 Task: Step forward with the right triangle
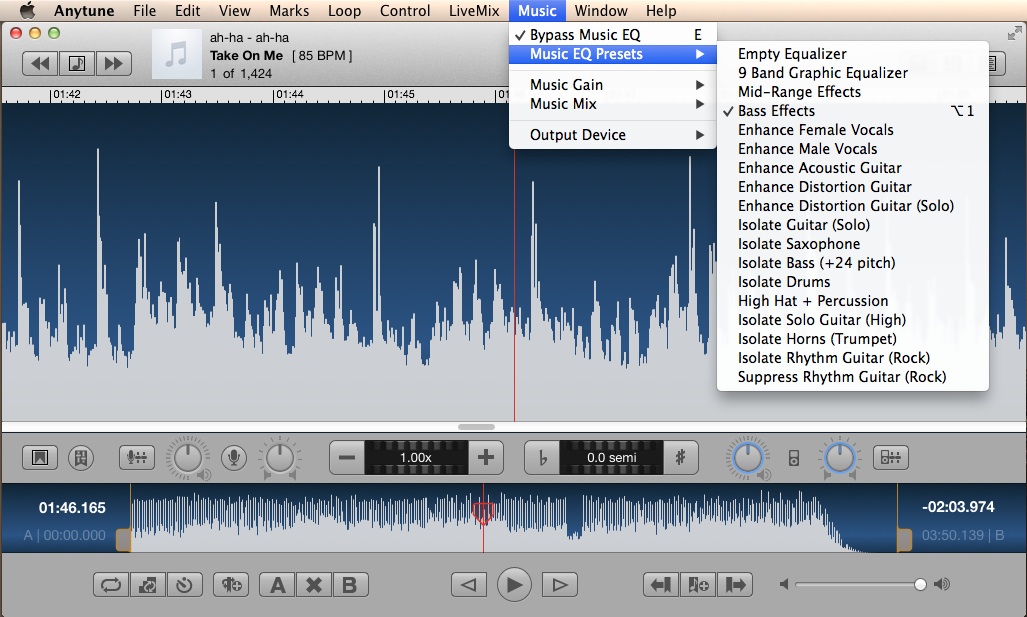559,584
